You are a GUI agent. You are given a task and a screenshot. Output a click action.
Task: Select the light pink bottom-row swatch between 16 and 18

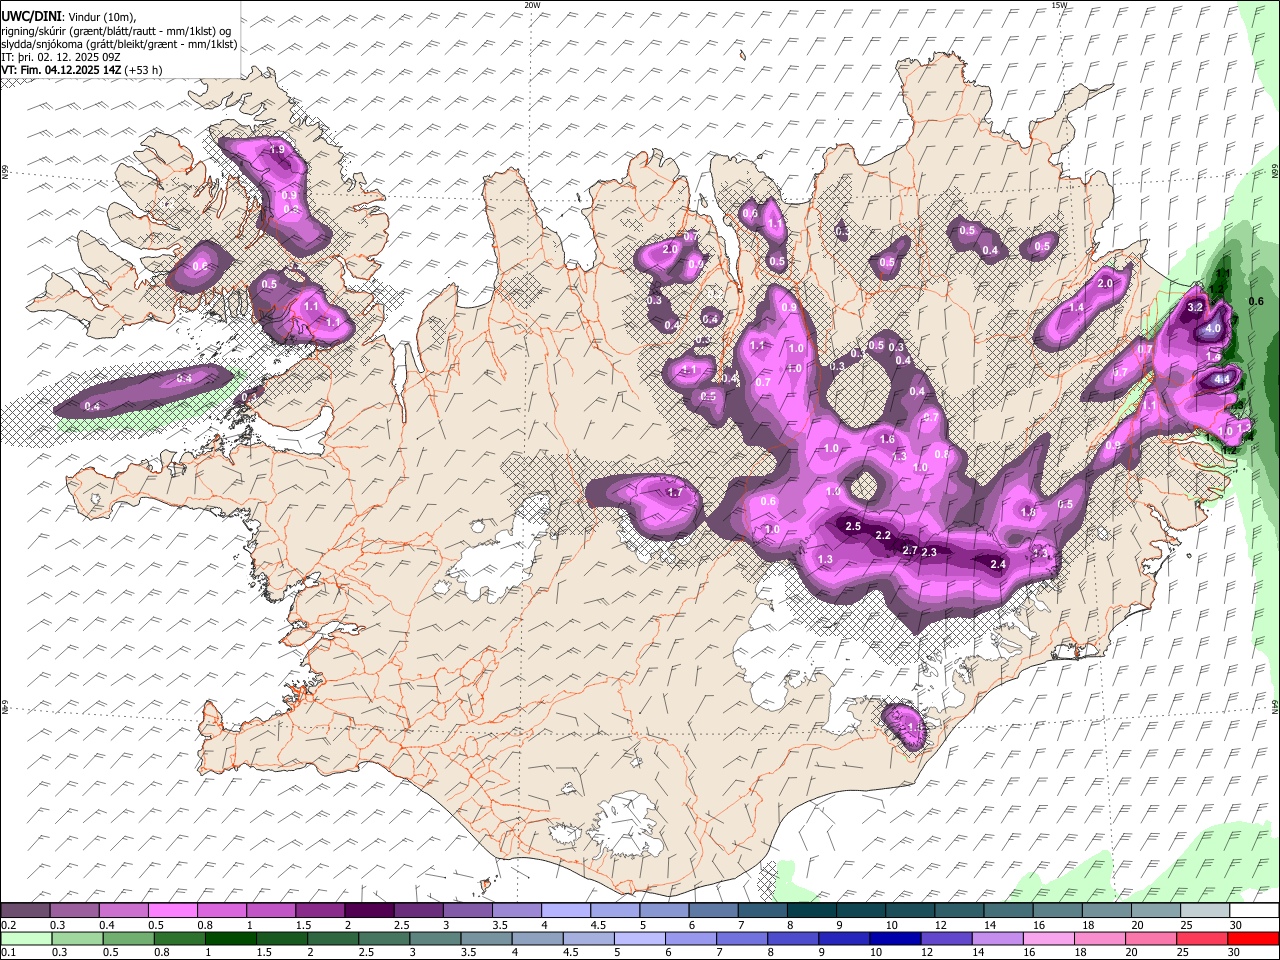1049,939
